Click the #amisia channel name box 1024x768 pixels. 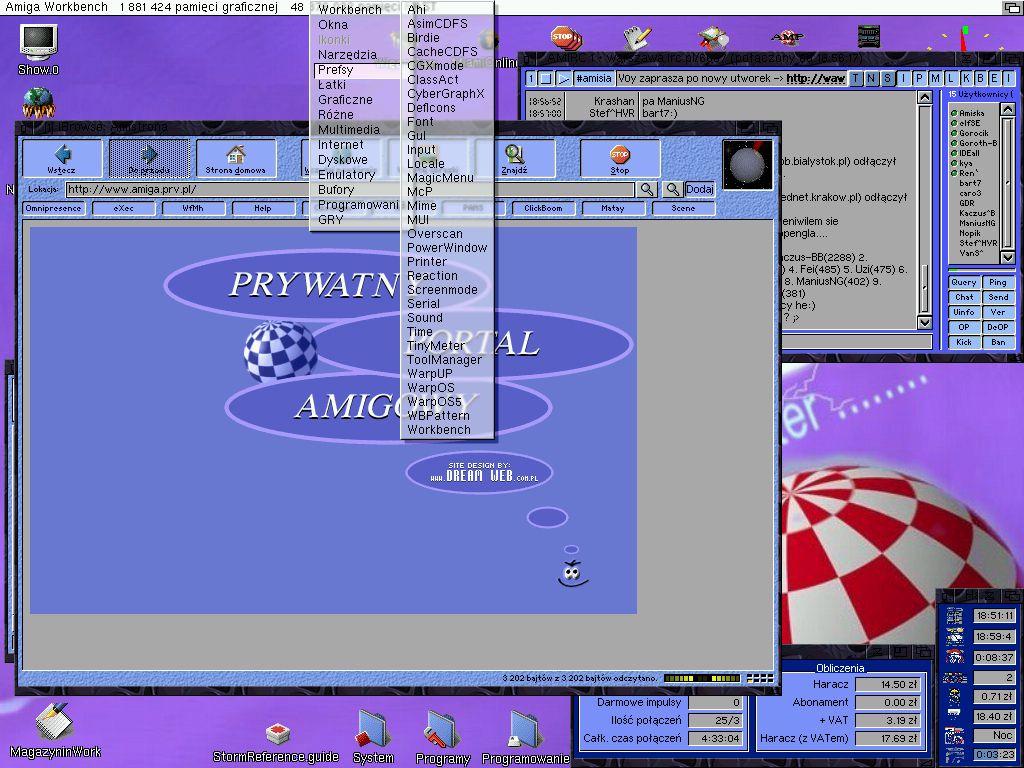[x=594, y=78]
